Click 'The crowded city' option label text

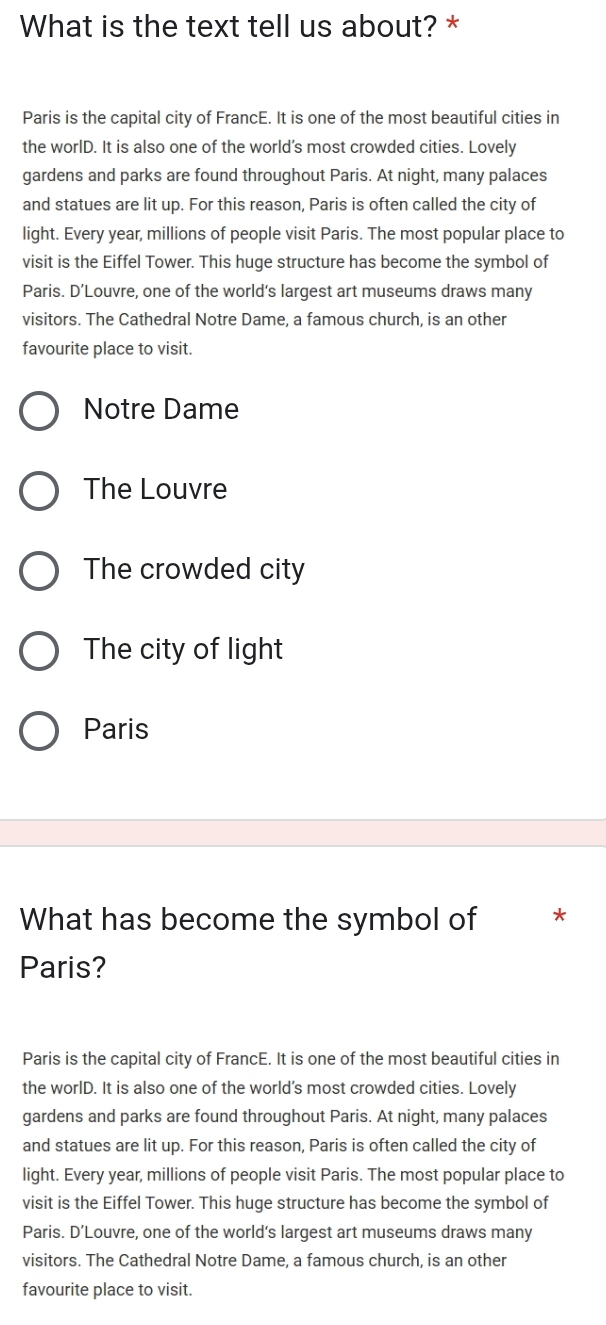point(195,569)
